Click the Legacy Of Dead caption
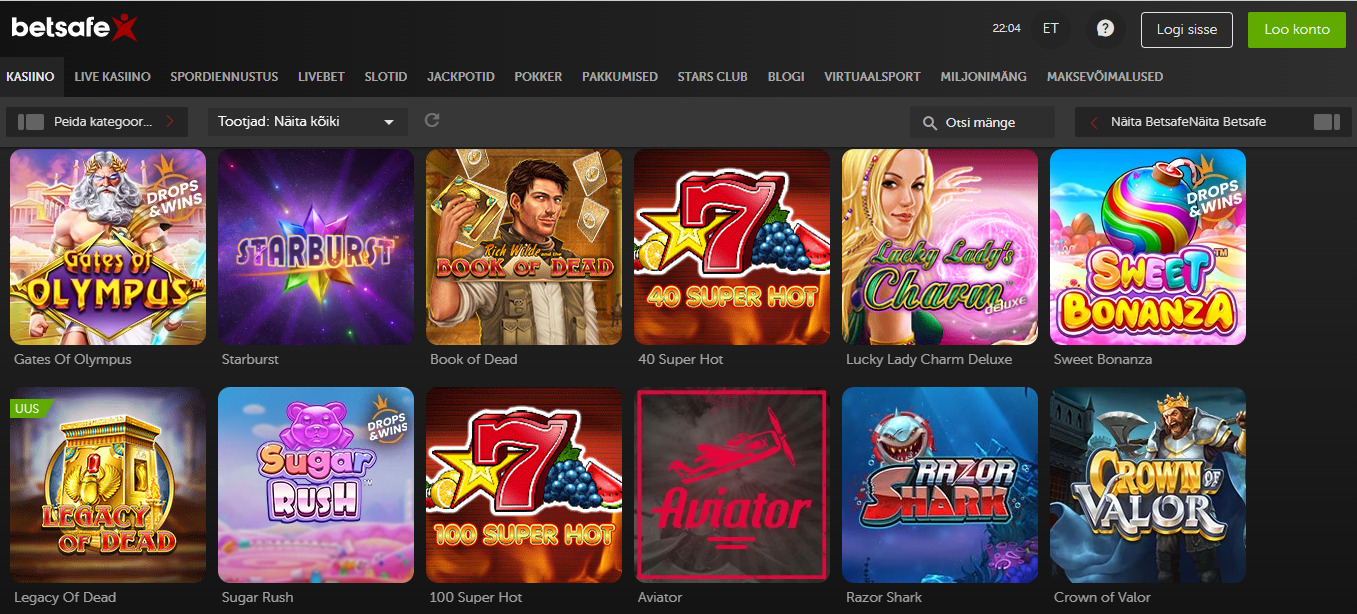 [x=65, y=597]
